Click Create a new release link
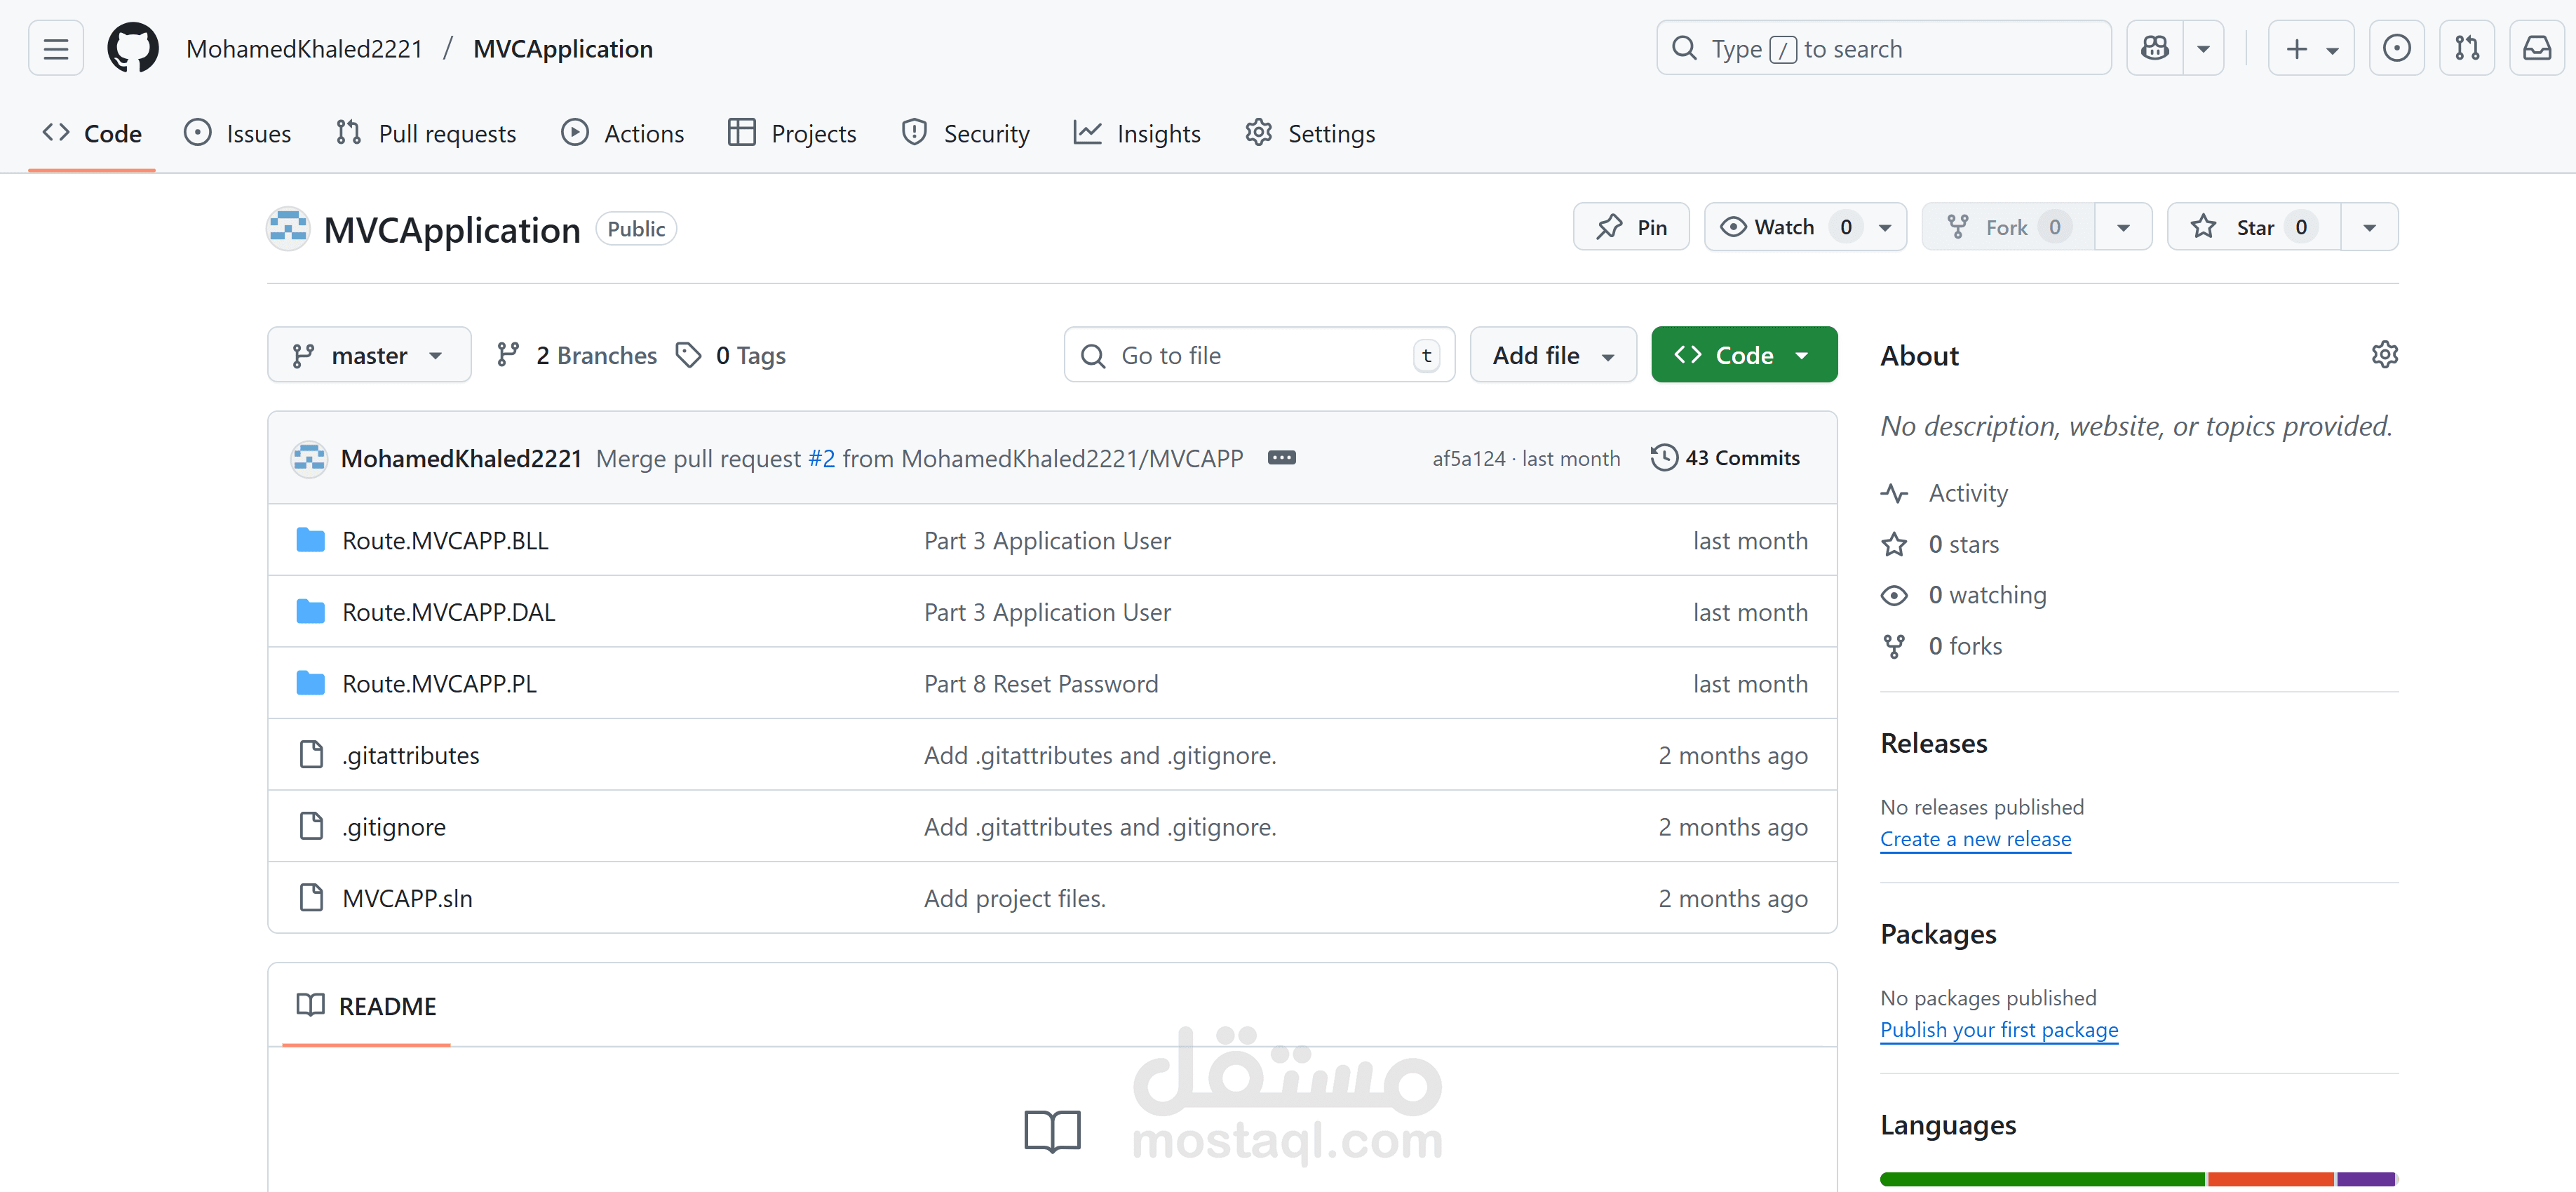Image resolution: width=2576 pixels, height=1192 pixels. click(x=1975, y=839)
